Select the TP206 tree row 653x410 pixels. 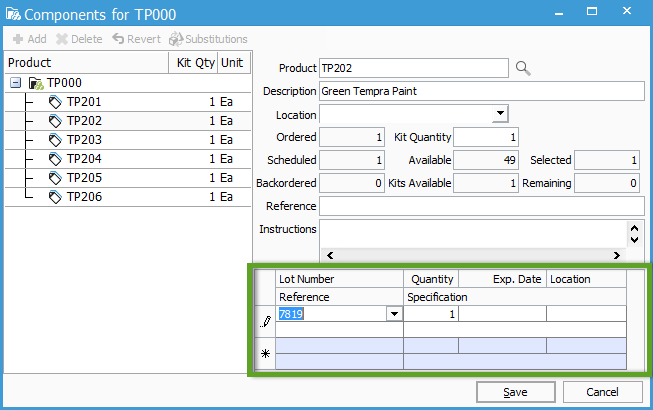pyautogui.click(x=128, y=197)
